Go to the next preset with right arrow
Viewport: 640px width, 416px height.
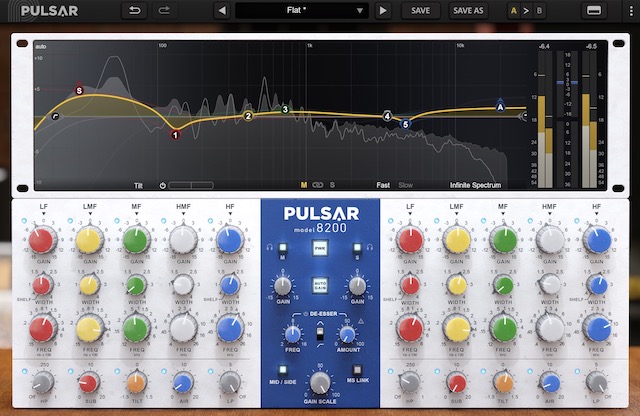point(382,10)
